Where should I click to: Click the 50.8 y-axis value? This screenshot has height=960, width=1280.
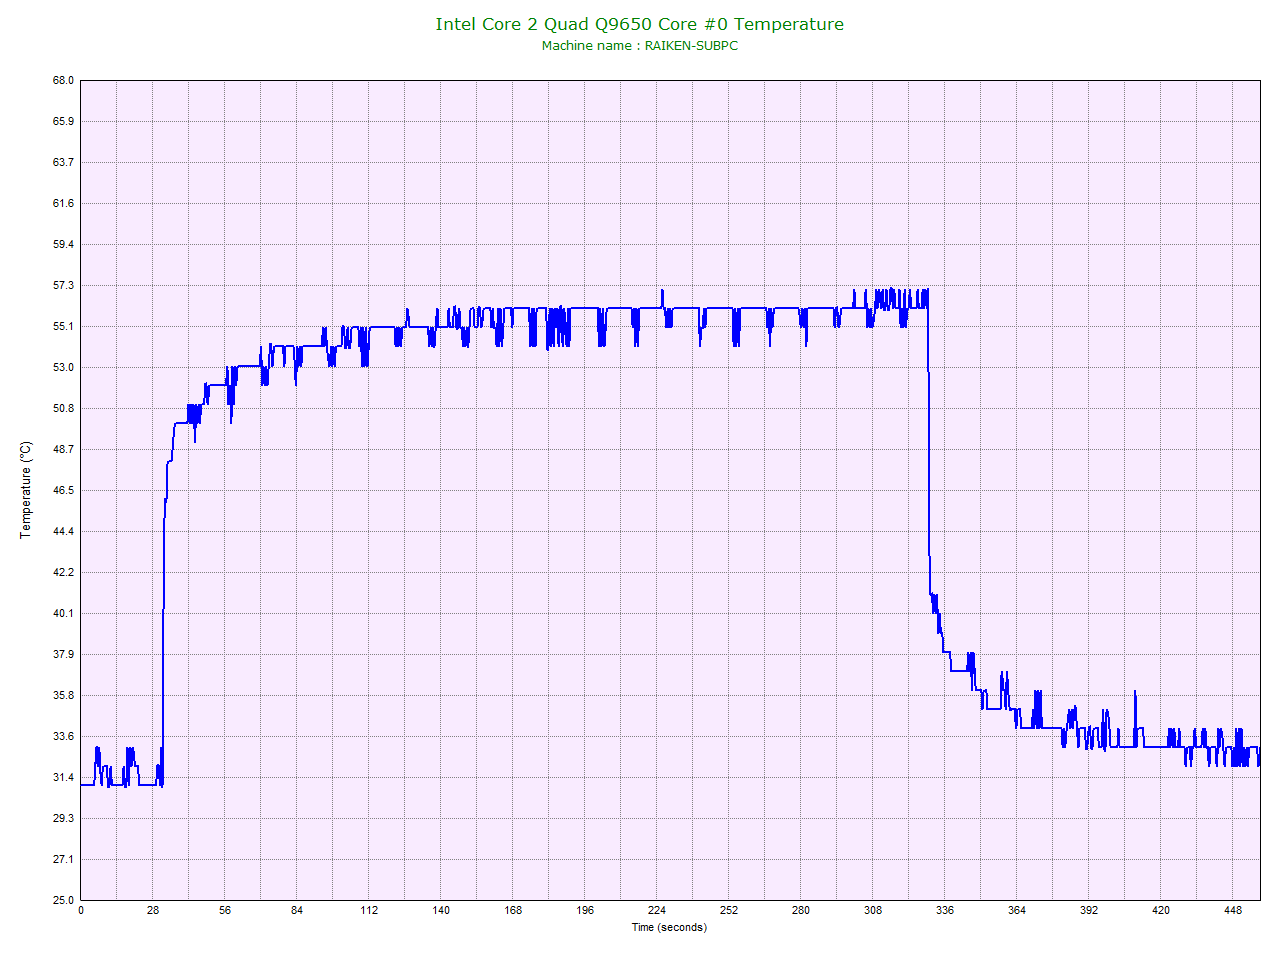point(63,408)
